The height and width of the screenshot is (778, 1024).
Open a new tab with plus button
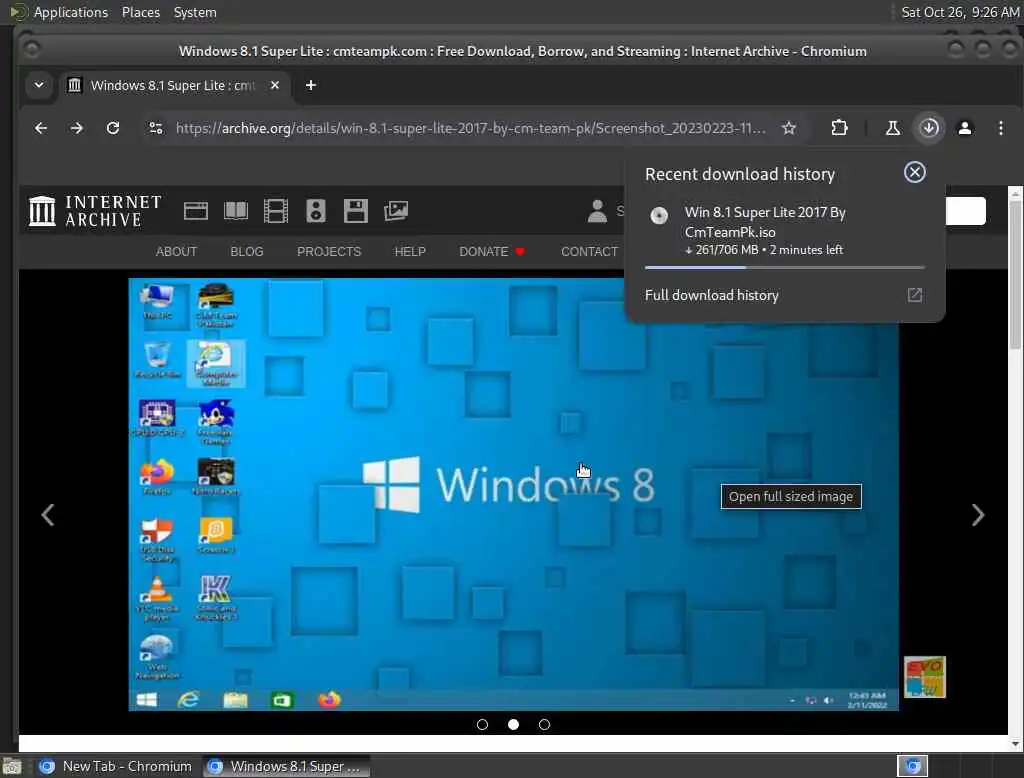point(311,85)
